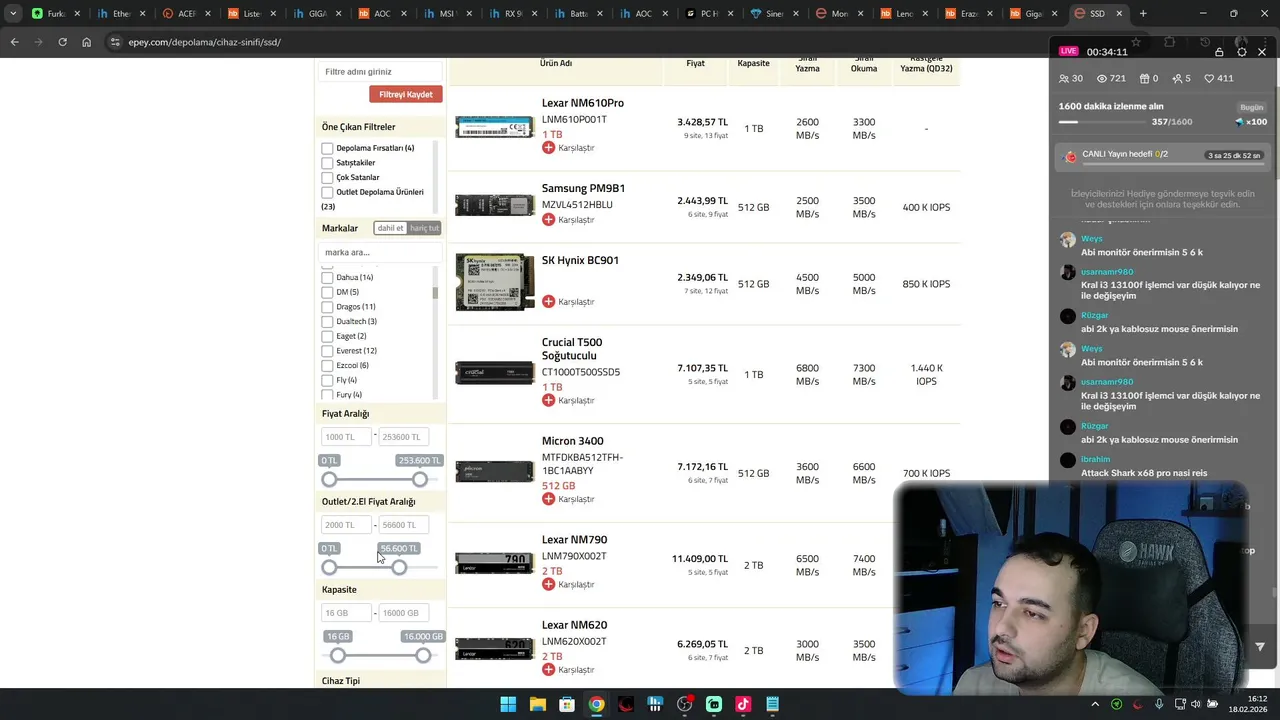The height and width of the screenshot is (720, 1280).
Task: Click the Karşılaştır plus icon for Lexar NM620
Action: point(548,670)
